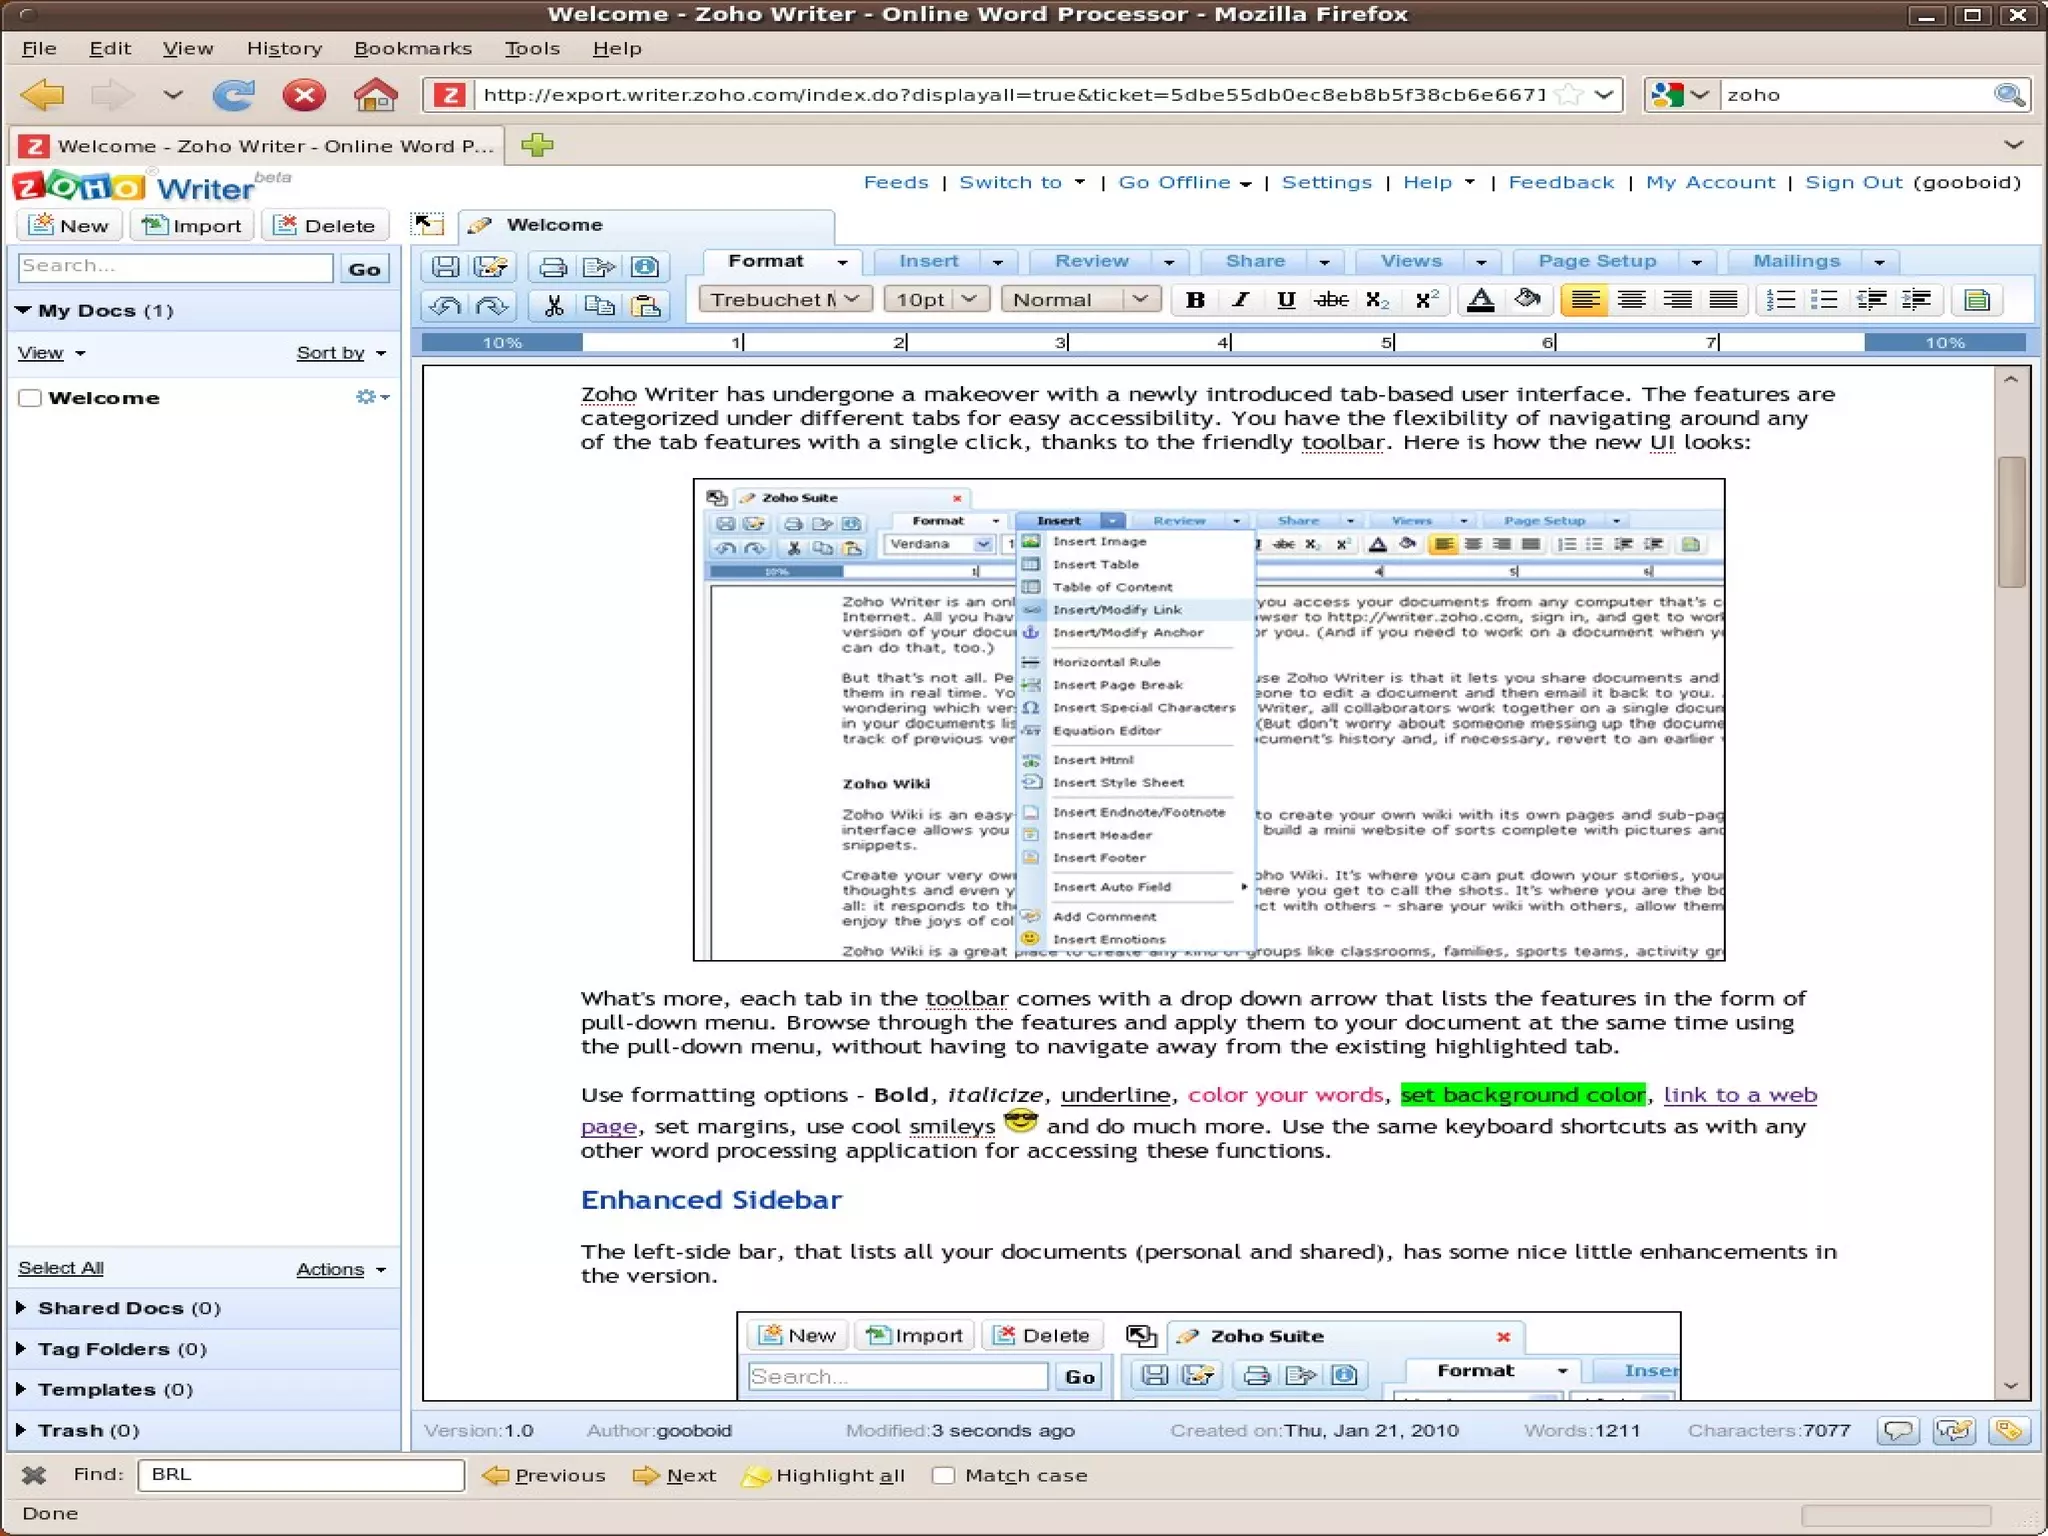Viewport: 2048px width, 1536px height.
Task: Open the Welcome document gear menu
Action: click(371, 398)
